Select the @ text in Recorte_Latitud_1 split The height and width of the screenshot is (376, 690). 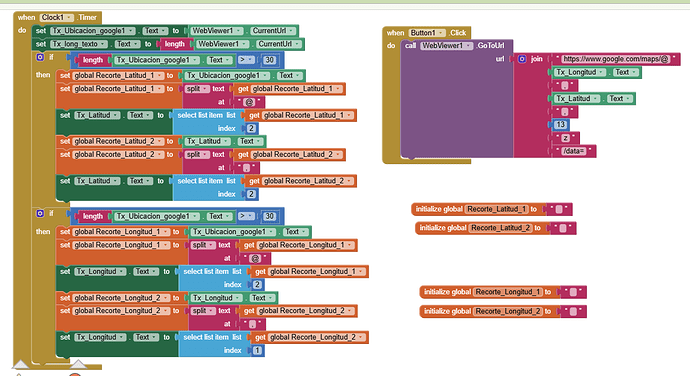click(249, 102)
